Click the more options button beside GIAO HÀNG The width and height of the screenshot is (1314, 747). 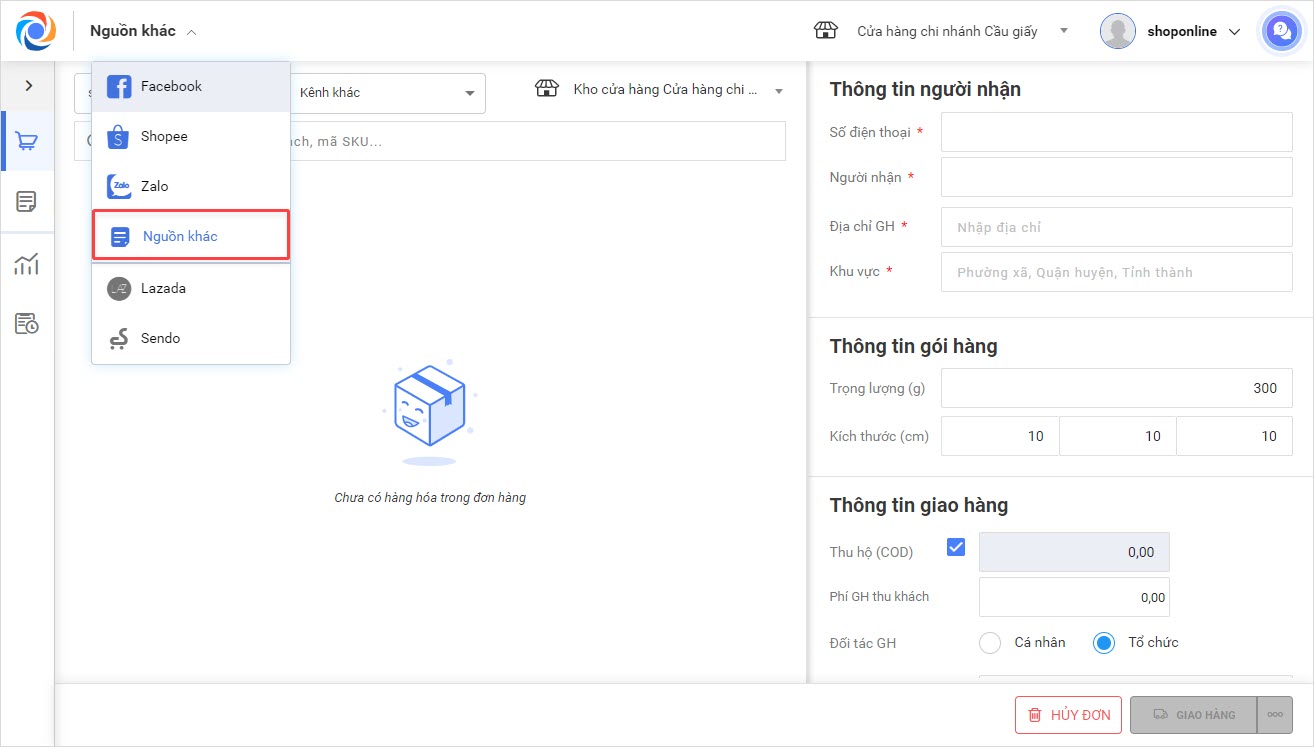tap(1275, 715)
